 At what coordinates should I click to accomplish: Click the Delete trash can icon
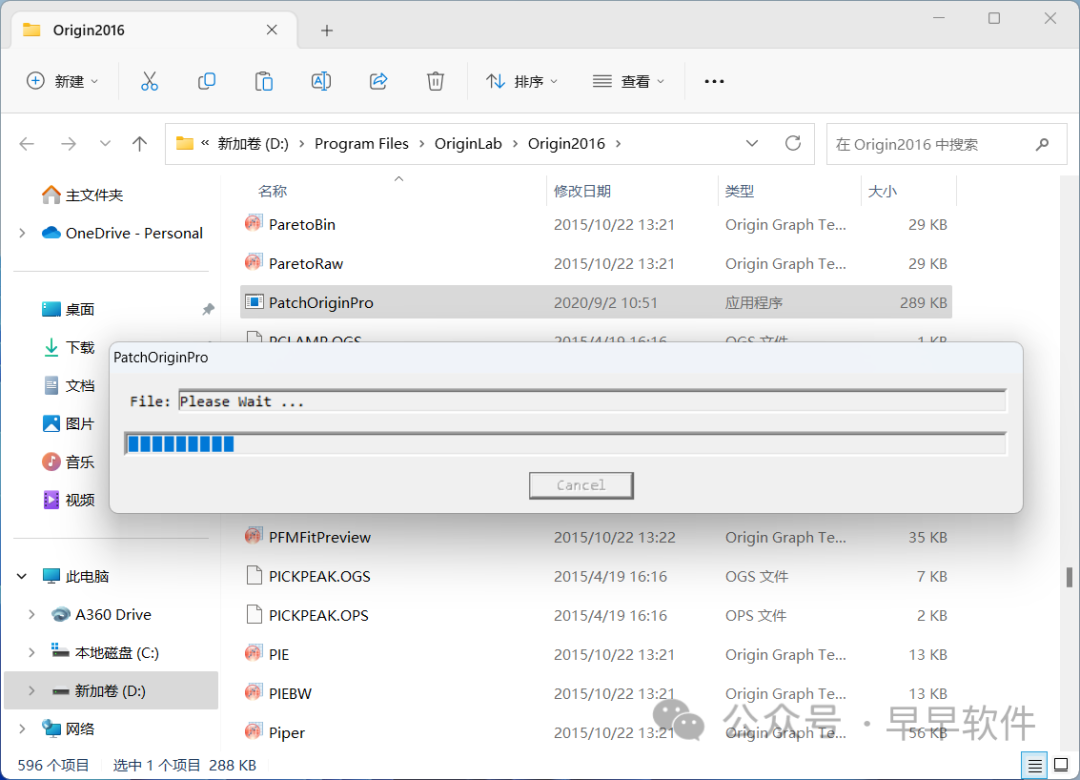pos(435,82)
